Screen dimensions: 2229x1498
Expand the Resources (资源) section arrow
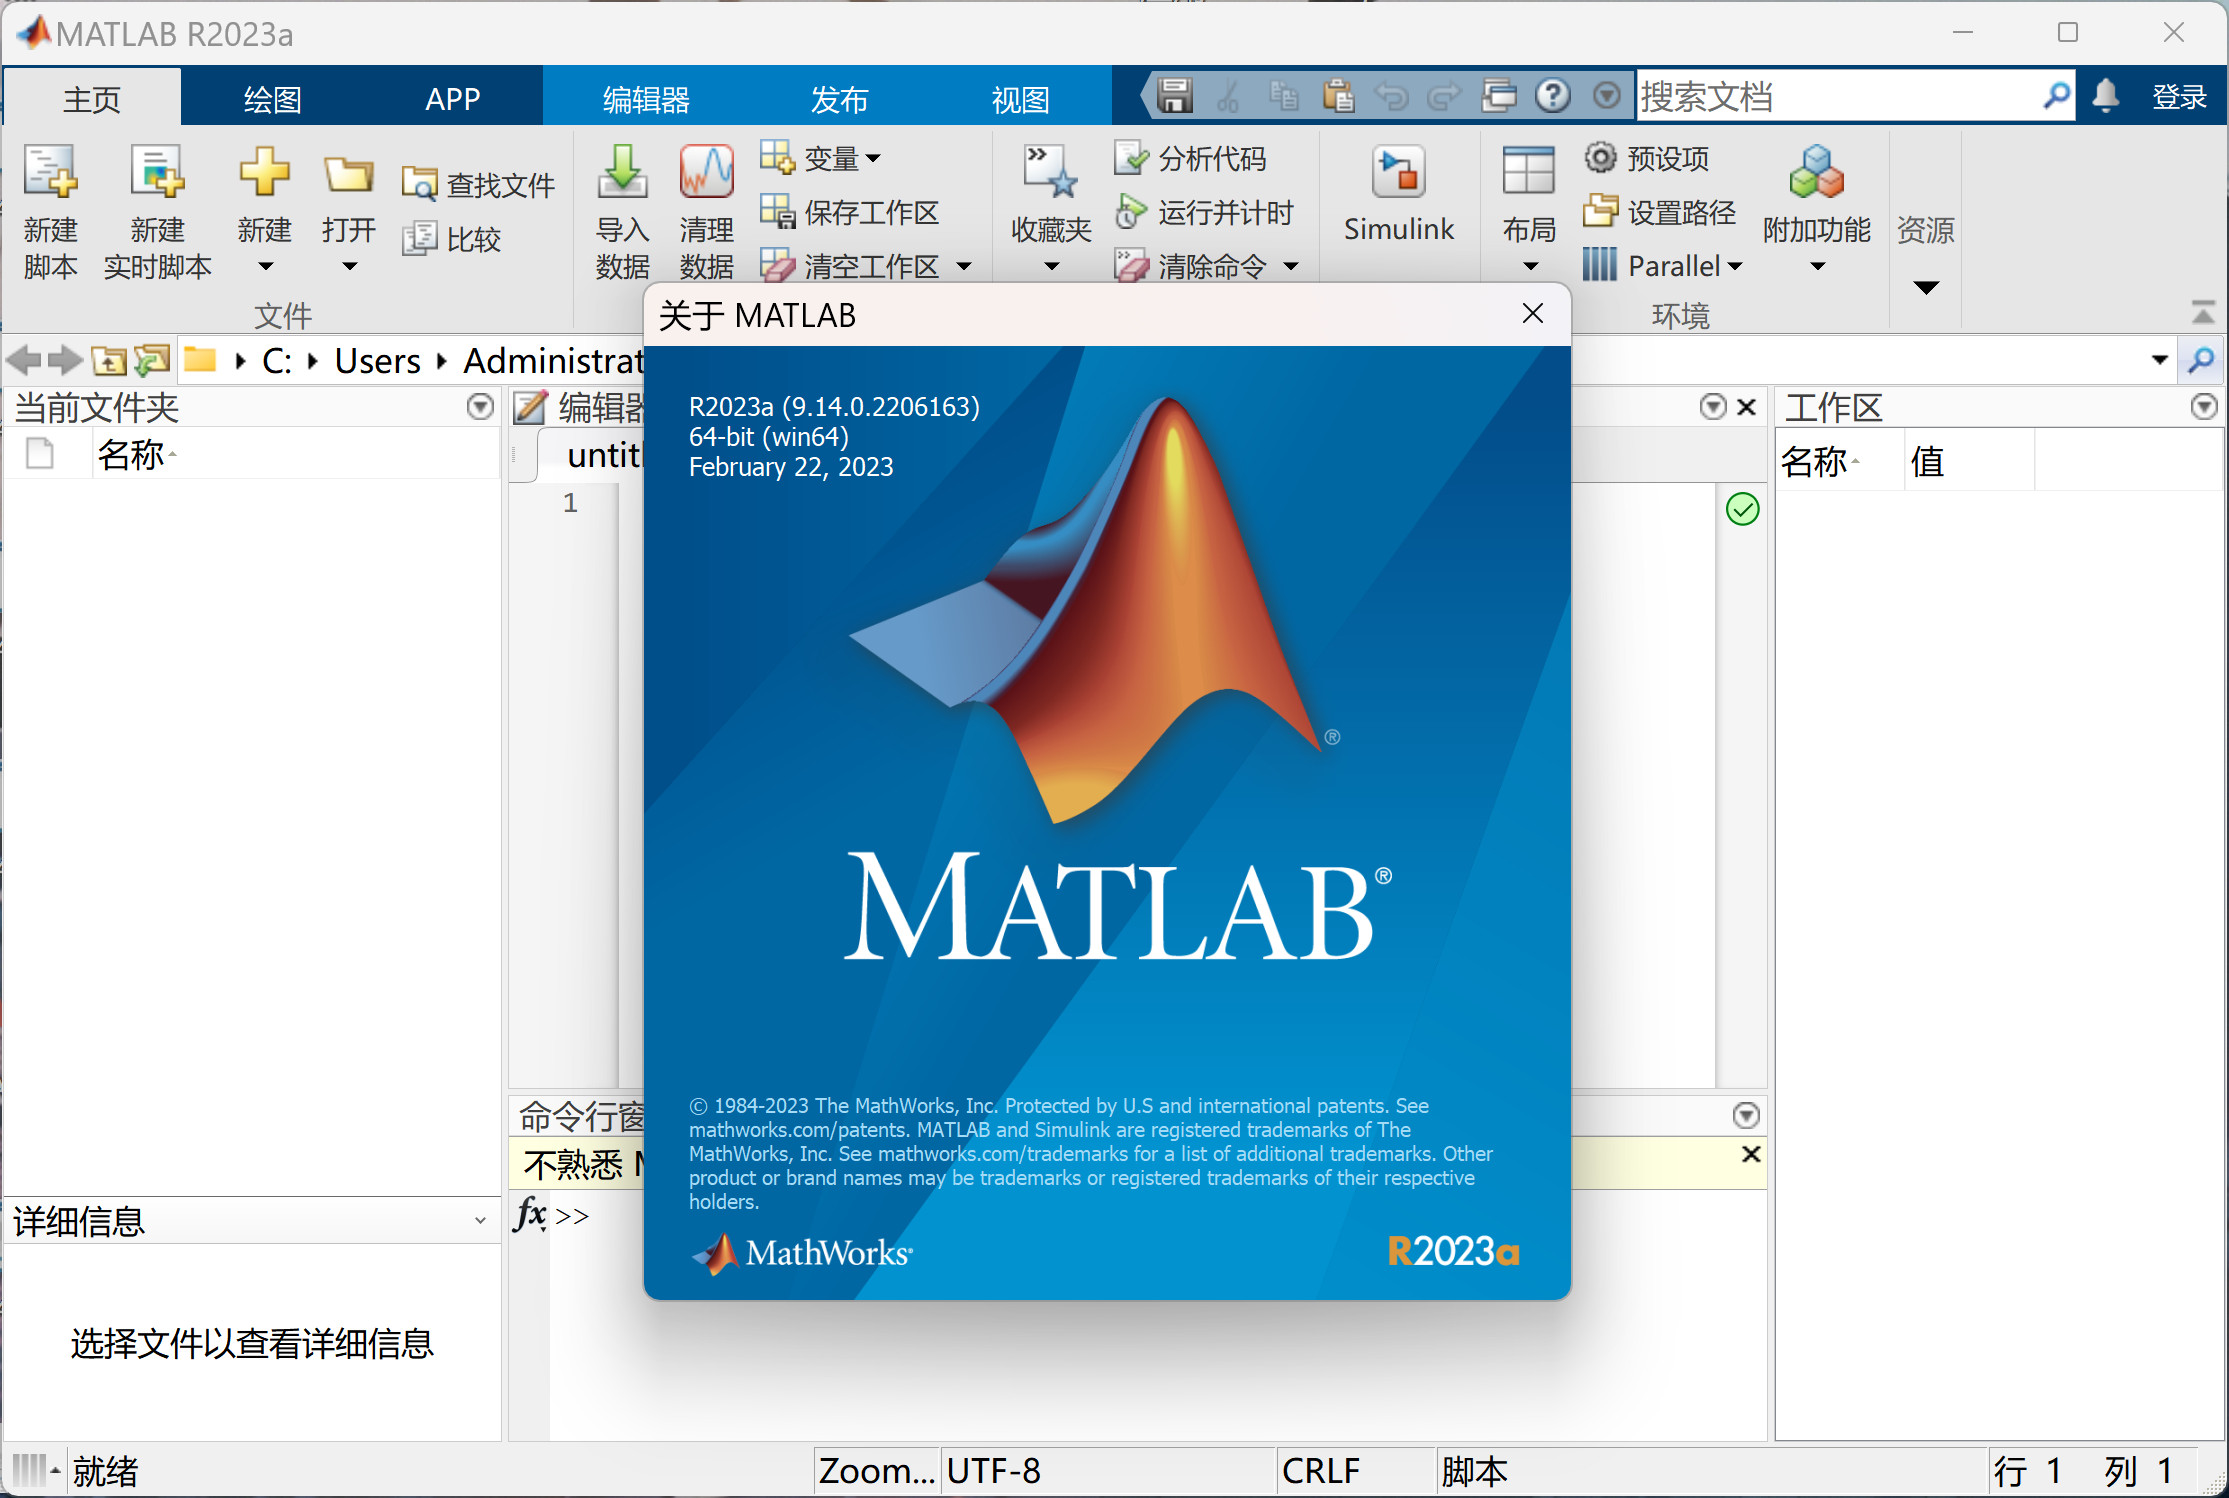click(1926, 288)
